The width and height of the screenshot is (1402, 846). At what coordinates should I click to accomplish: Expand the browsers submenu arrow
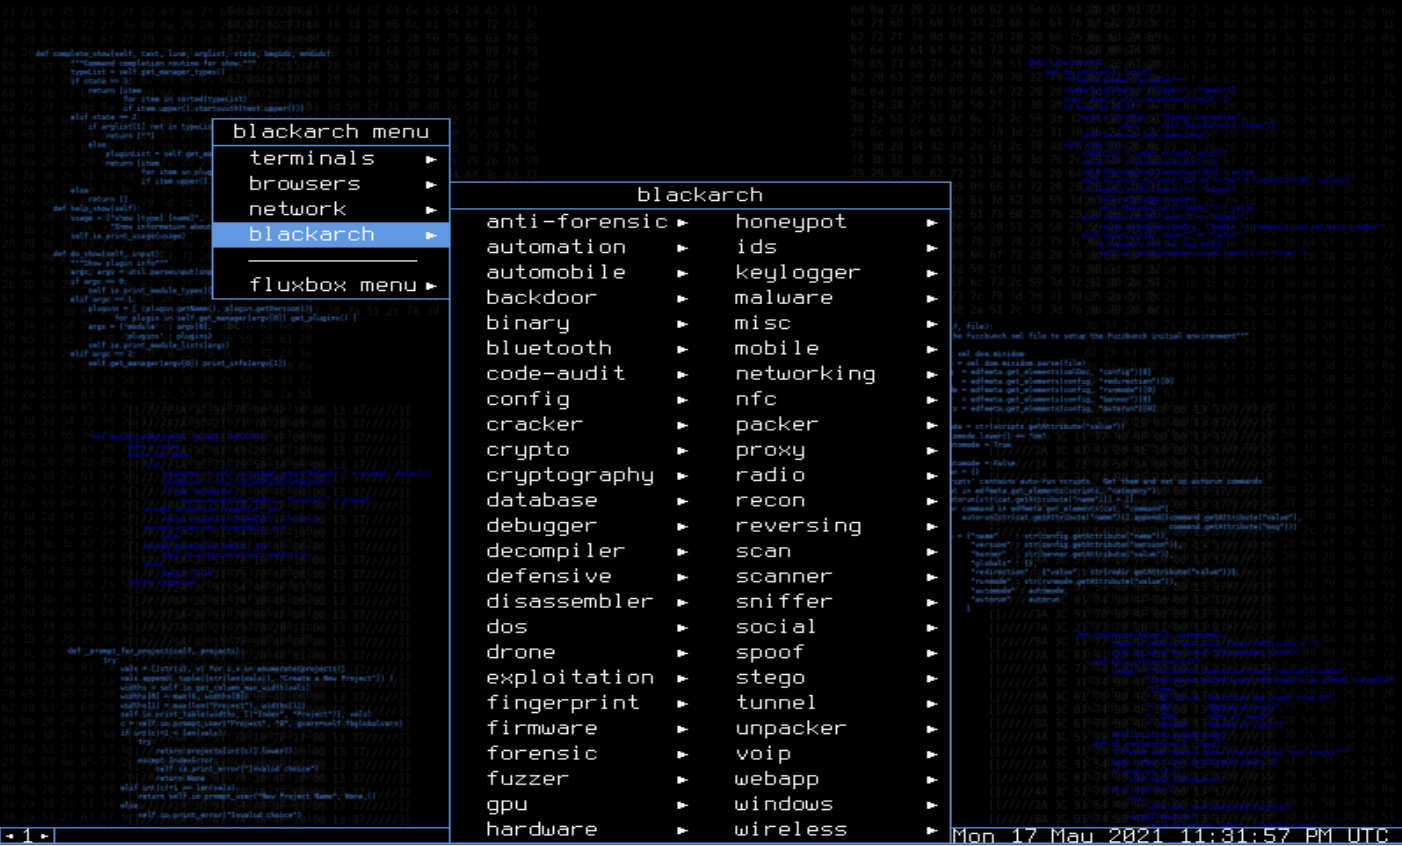(x=431, y=184)
